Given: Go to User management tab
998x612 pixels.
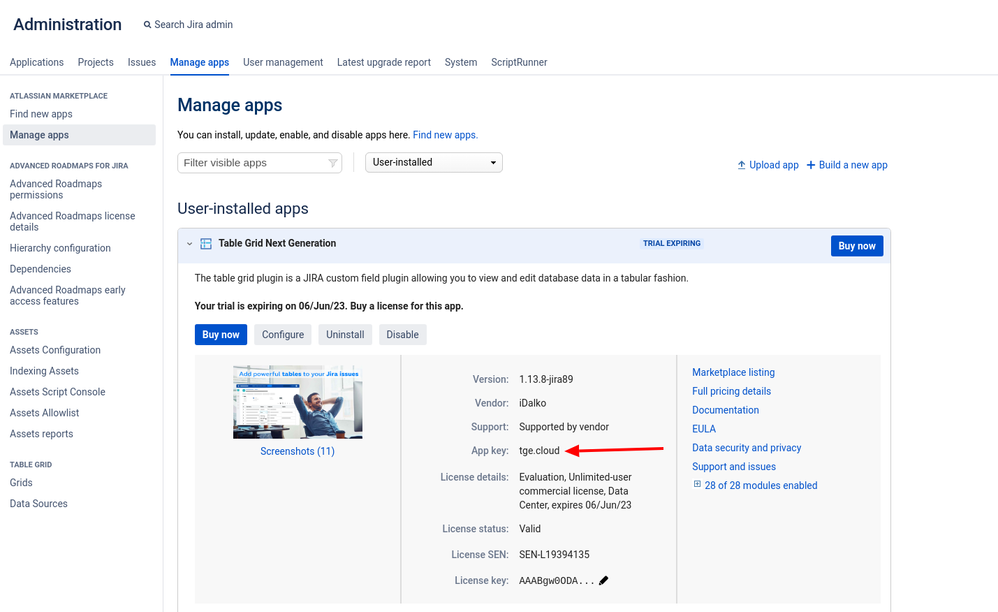Looking at the screenshot, I should tap(283, 62).
